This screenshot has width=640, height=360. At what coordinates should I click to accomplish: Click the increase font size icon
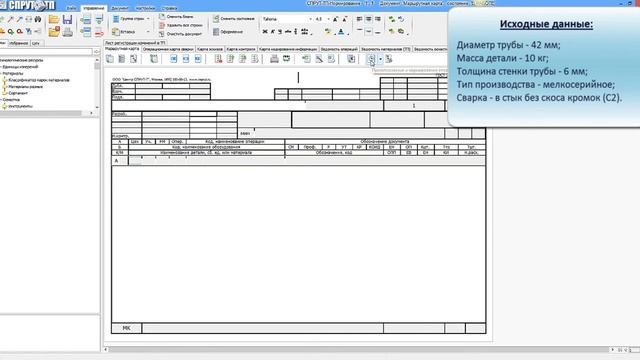[x=336, y=19]
